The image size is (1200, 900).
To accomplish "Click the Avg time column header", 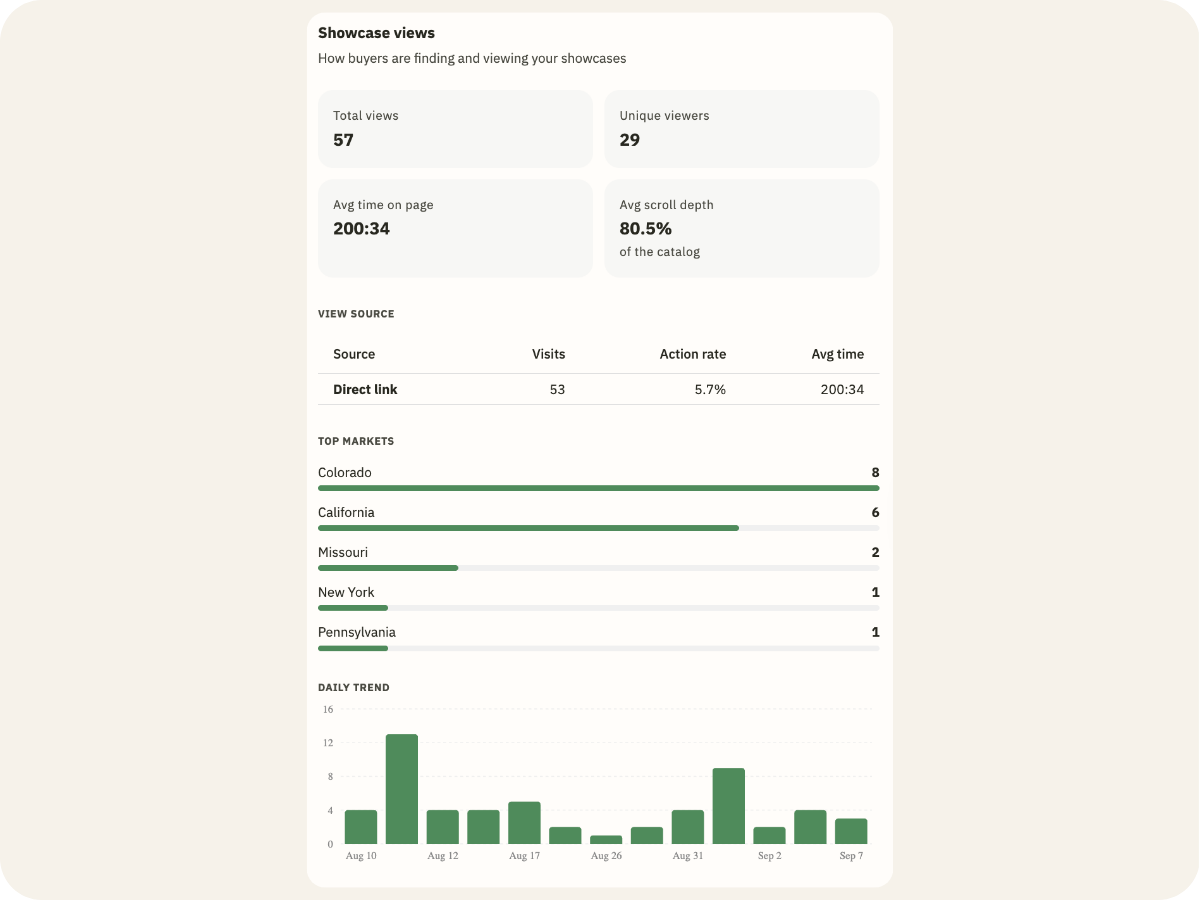I will pyautogui.click(x=838, y=354).
